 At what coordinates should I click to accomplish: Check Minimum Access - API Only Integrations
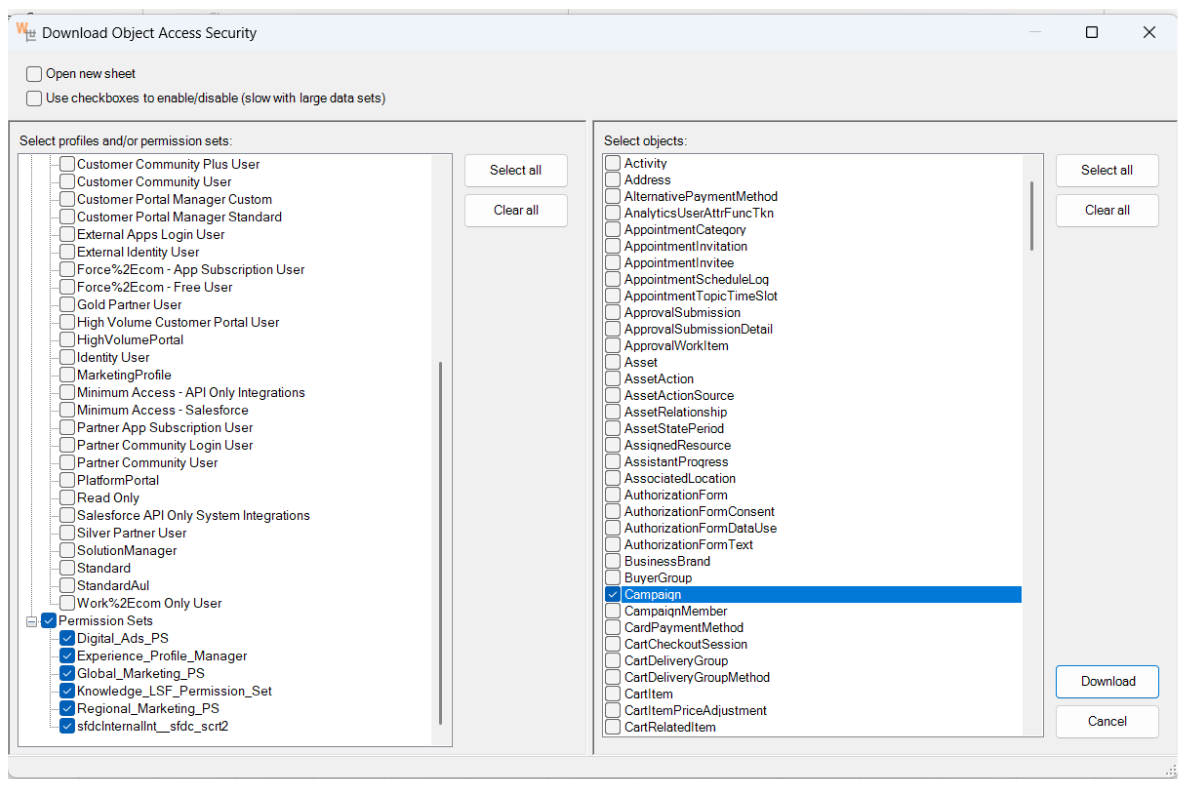(x=67, y=392)
